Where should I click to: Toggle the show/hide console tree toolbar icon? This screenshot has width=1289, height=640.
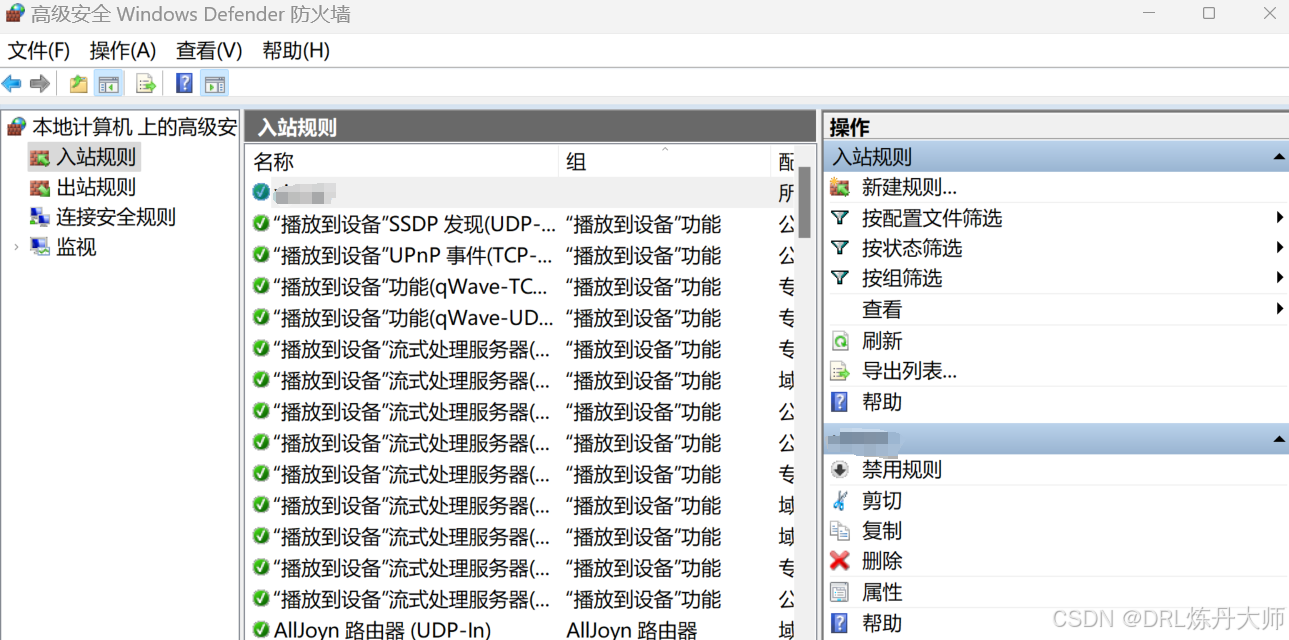pos(108,84)
